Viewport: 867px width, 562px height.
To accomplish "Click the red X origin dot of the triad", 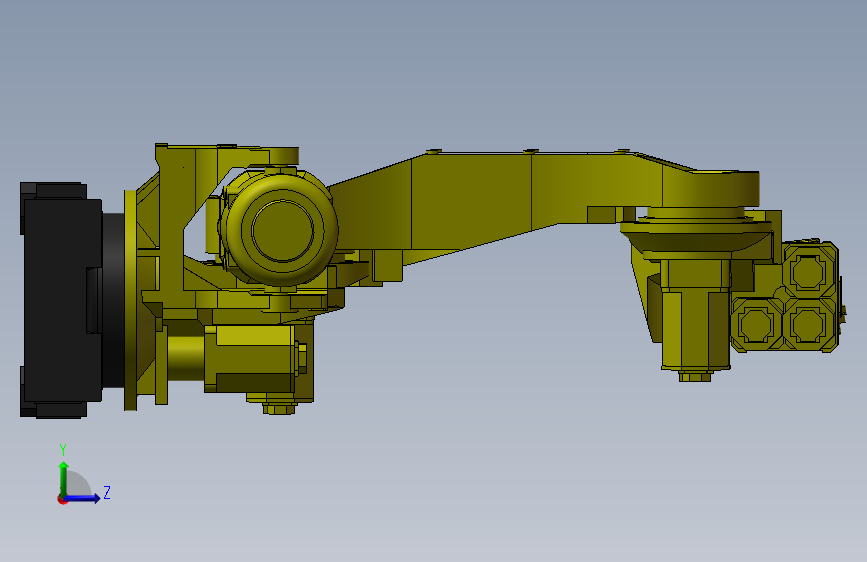I will (x=62, y=499).
